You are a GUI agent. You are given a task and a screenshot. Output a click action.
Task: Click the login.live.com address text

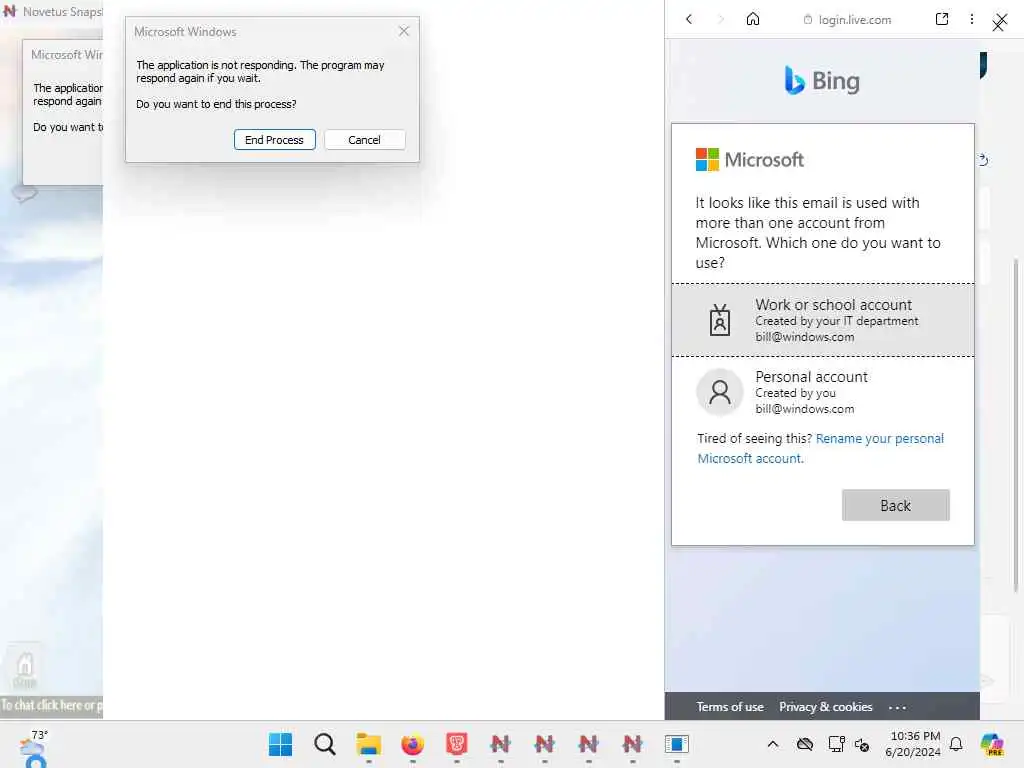[x=854, y=20]
